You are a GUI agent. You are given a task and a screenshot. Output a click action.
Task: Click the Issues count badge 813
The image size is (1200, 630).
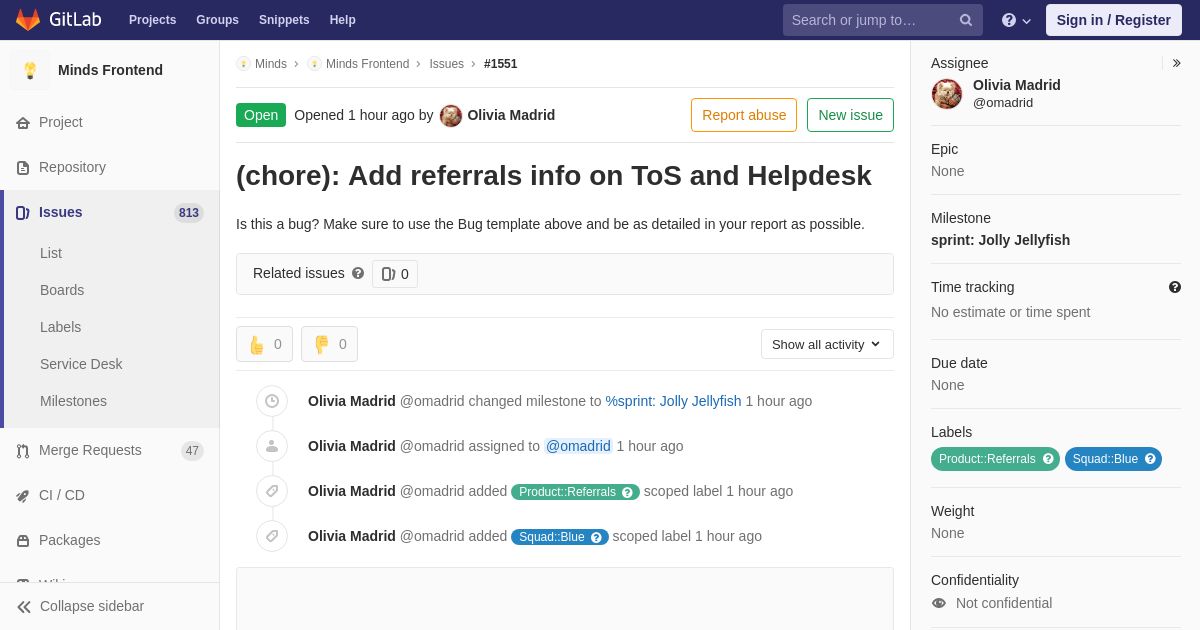coord(189,213)
